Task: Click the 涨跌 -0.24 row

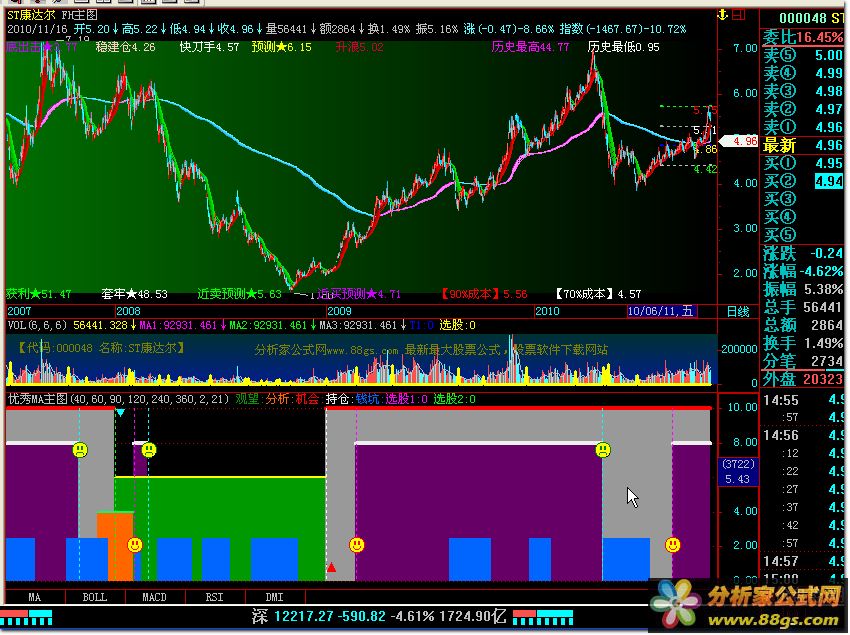Action: 803,253
